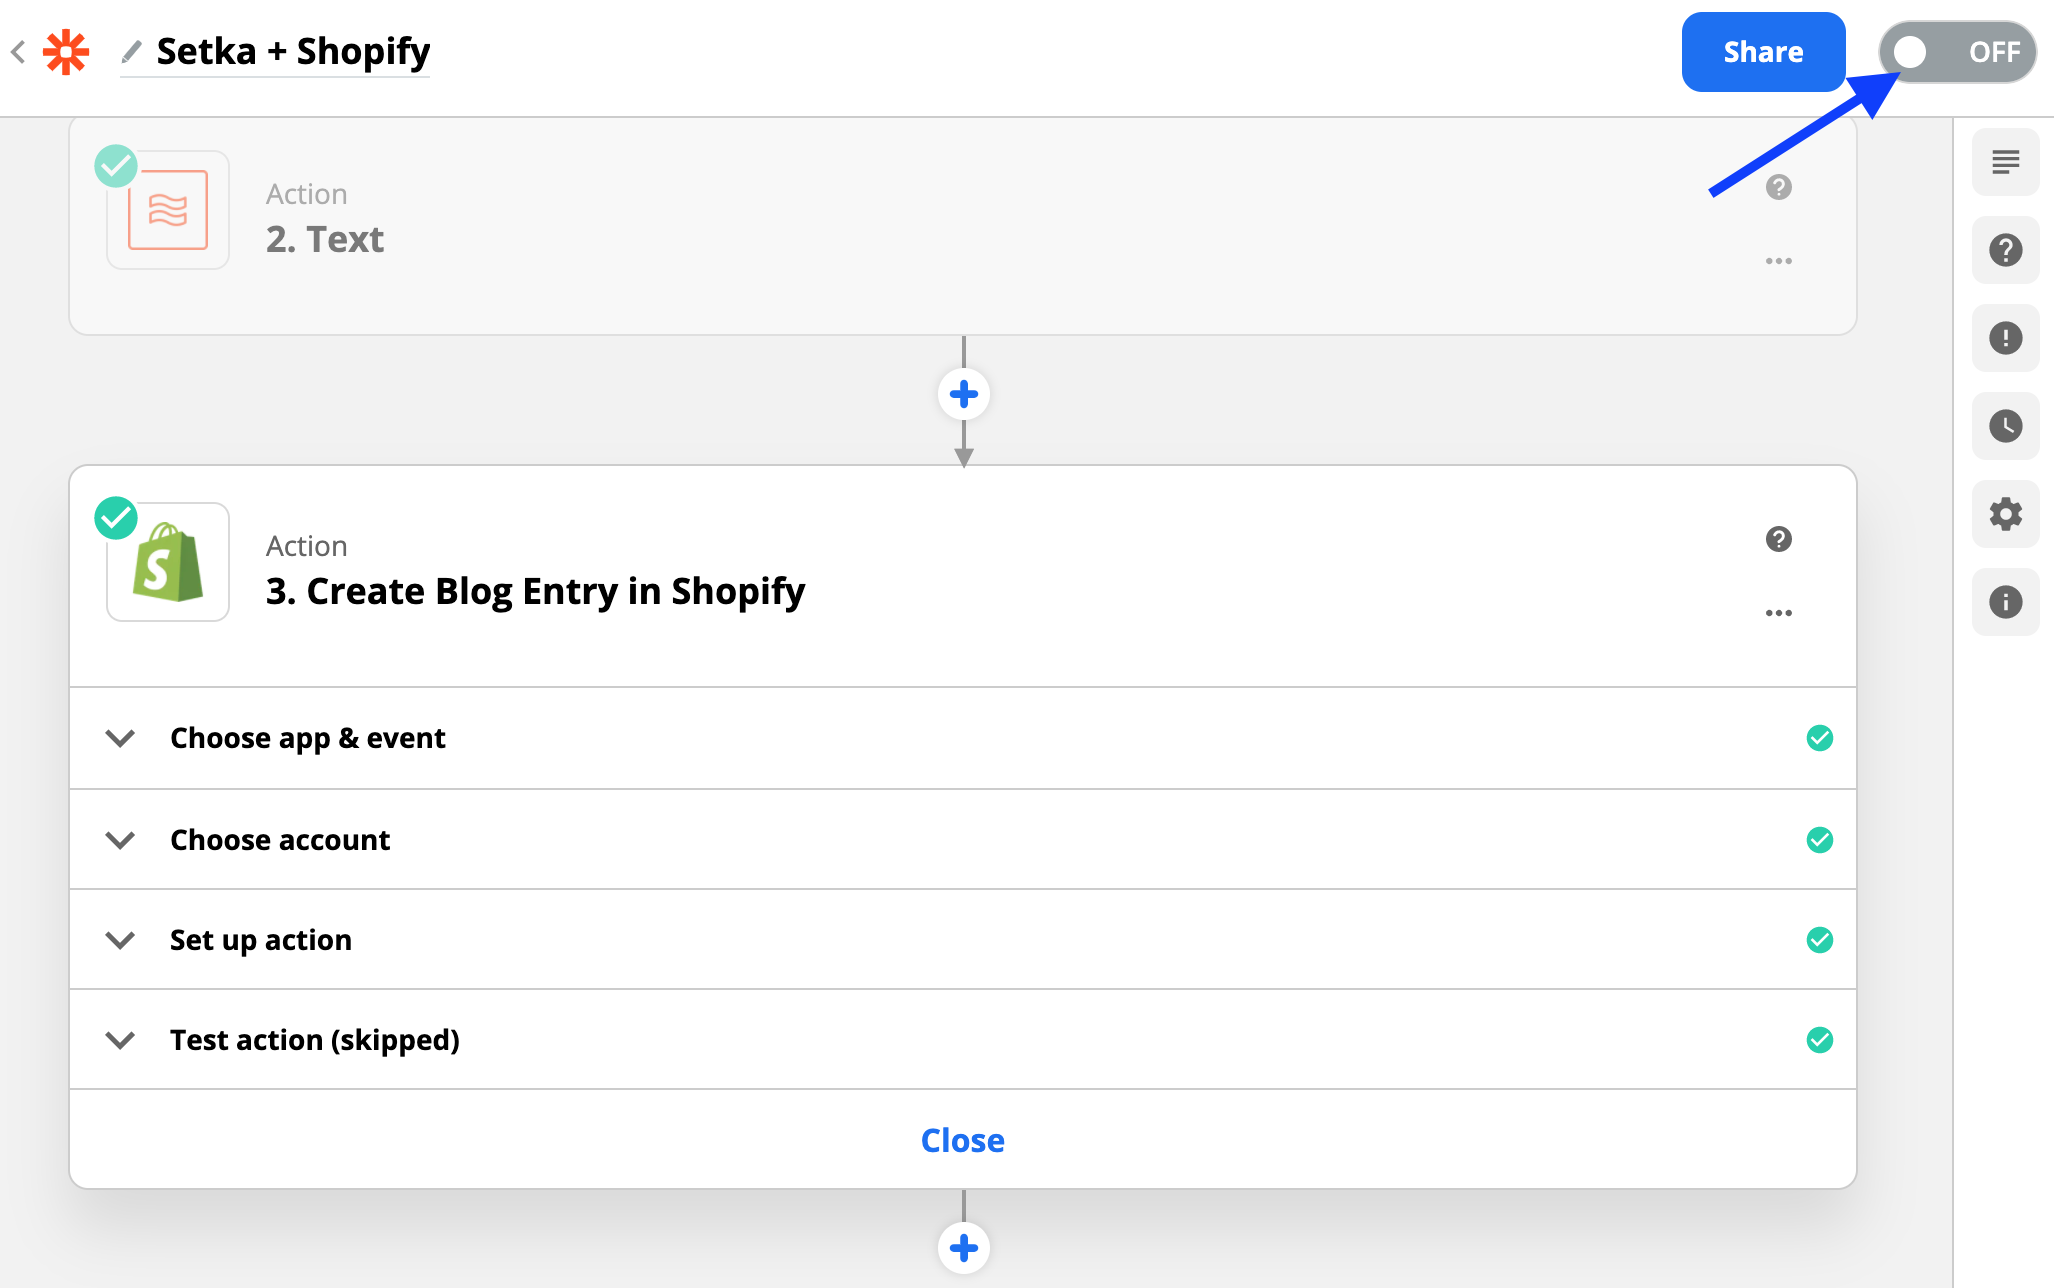Viewport: 2054px width, 1288px height.
Task: Click the Shopify app icon in step 3
Action: coord(168,563)
